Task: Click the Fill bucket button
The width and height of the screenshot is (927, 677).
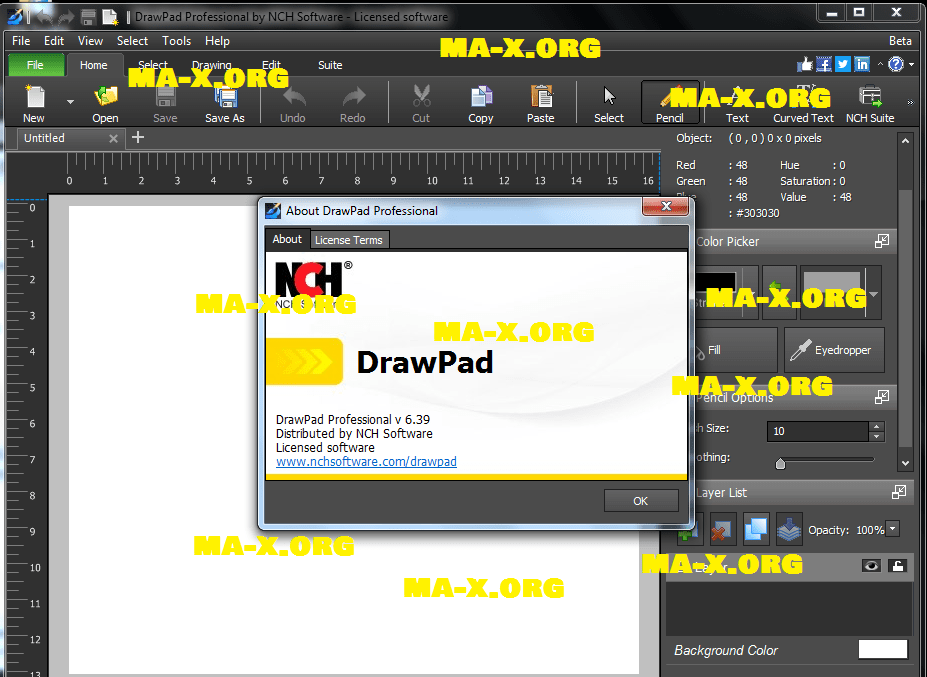Action: coord(733,350)
